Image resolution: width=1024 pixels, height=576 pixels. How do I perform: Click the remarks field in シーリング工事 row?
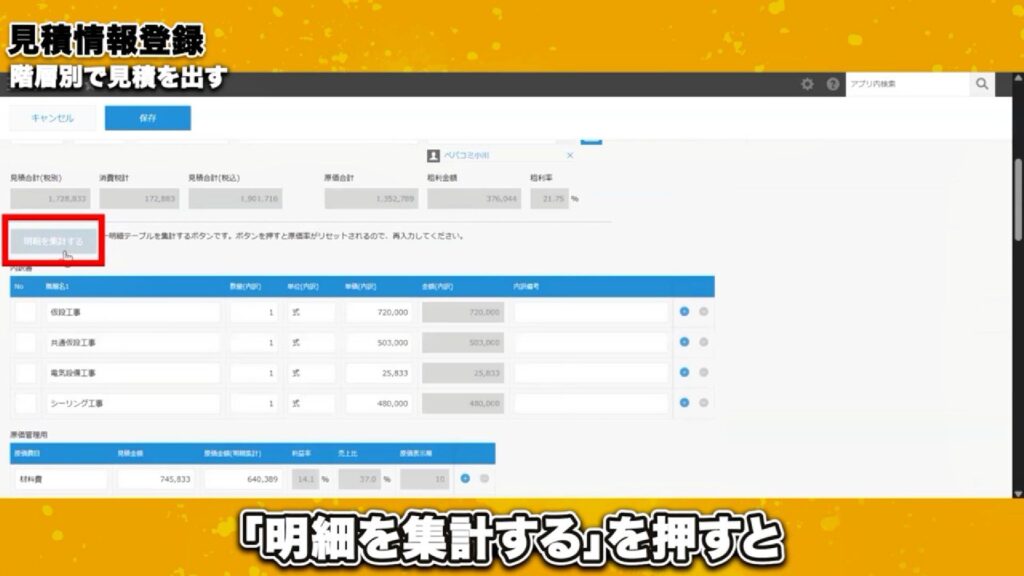click(x=591, y=403)
